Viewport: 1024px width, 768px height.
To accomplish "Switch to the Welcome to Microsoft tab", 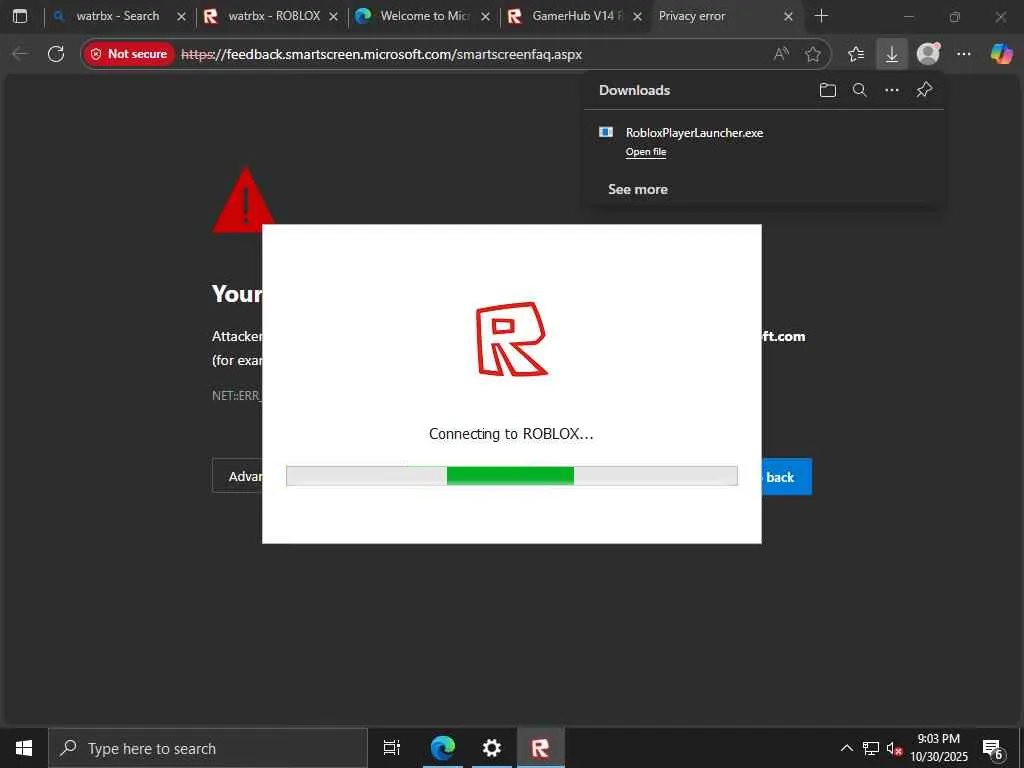I will (424, 16).
